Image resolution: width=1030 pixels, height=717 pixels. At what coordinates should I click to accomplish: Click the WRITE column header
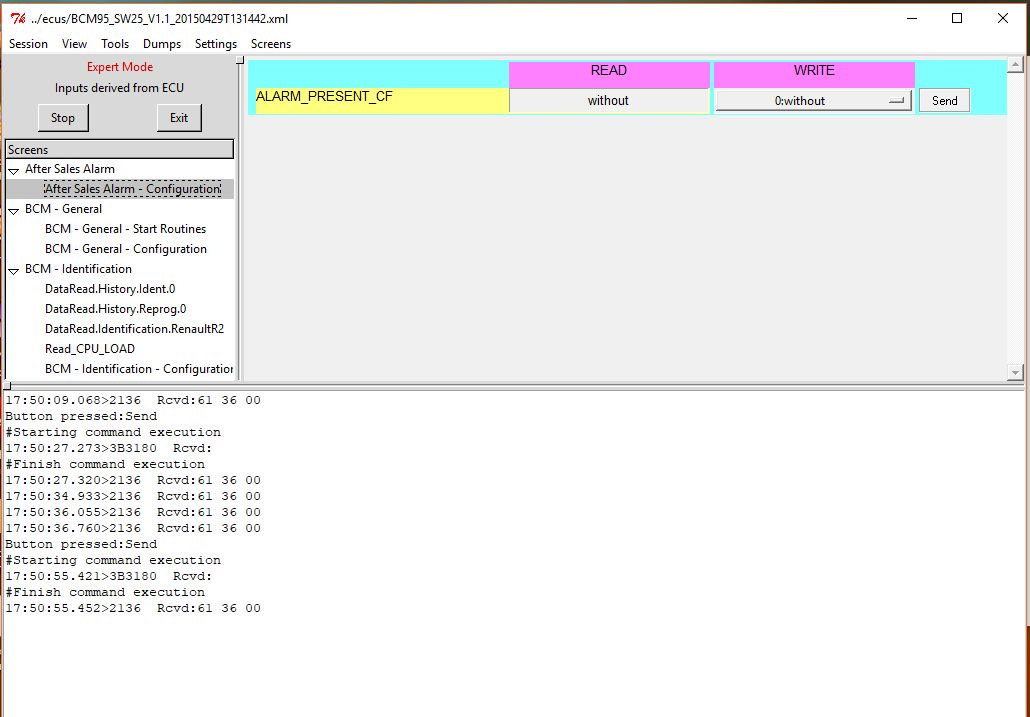click(814, 74)
